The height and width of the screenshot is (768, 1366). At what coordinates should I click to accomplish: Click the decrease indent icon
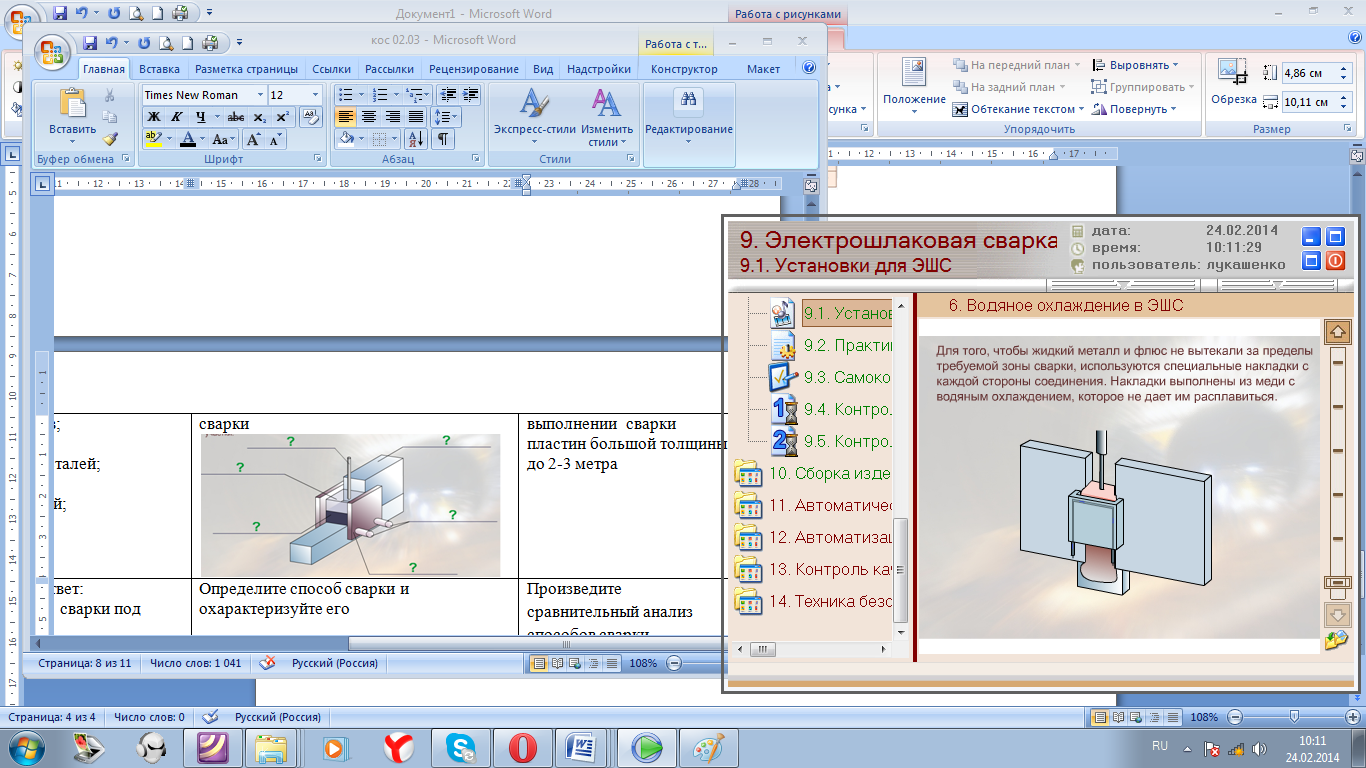pyautogui.click(x=448, y=95)
